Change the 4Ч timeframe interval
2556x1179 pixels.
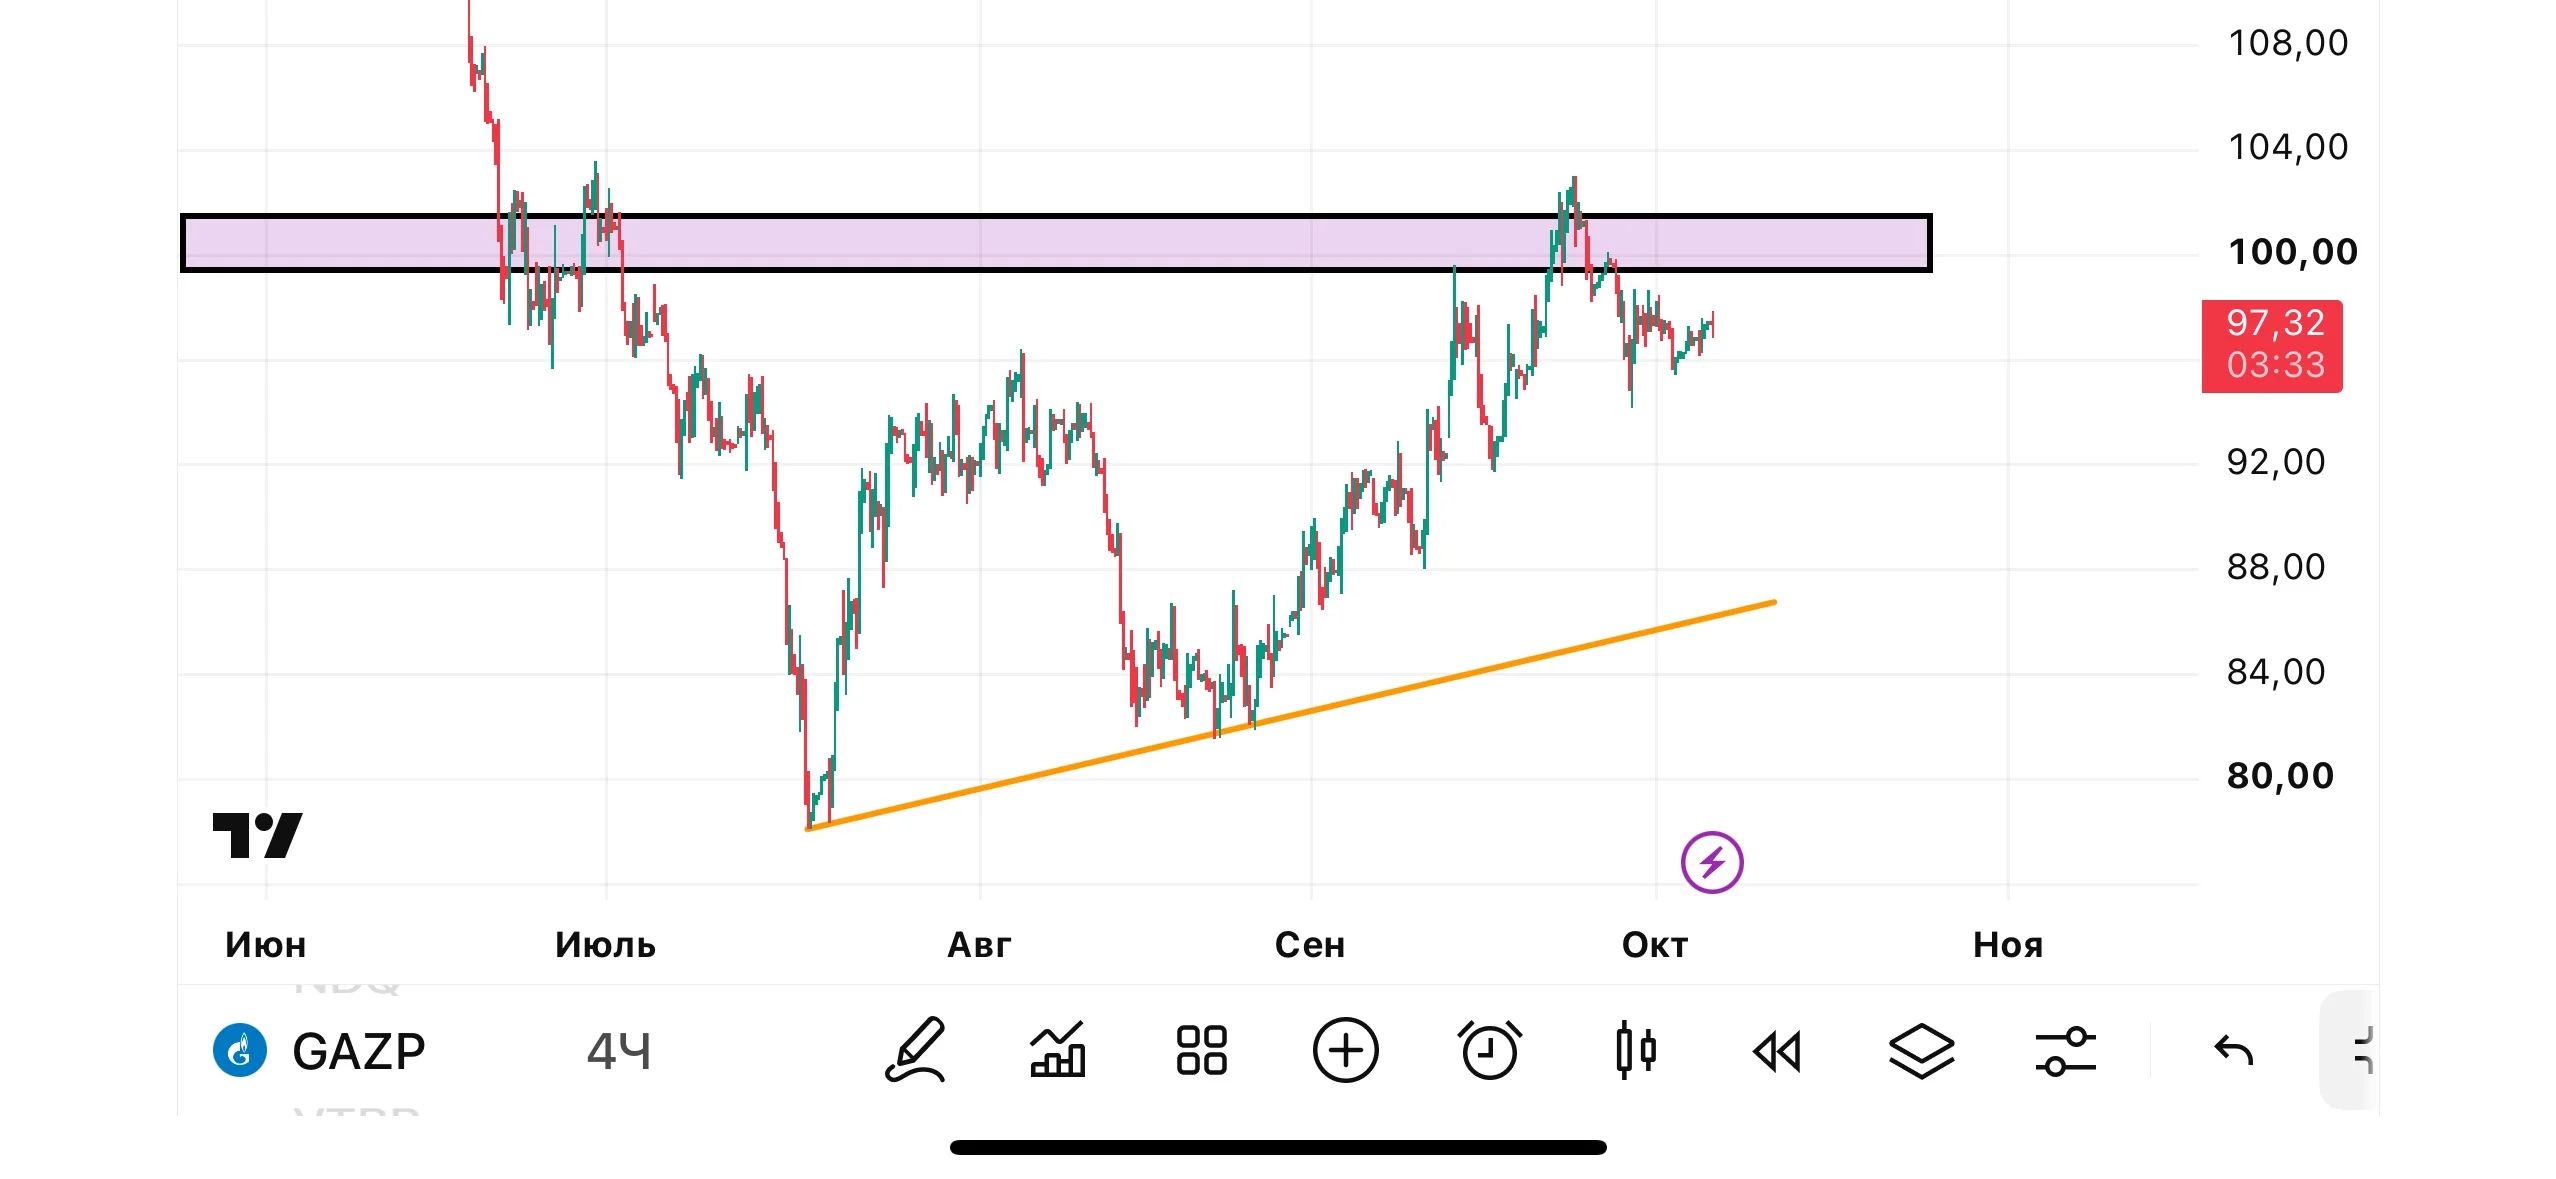click(618, 1051)
